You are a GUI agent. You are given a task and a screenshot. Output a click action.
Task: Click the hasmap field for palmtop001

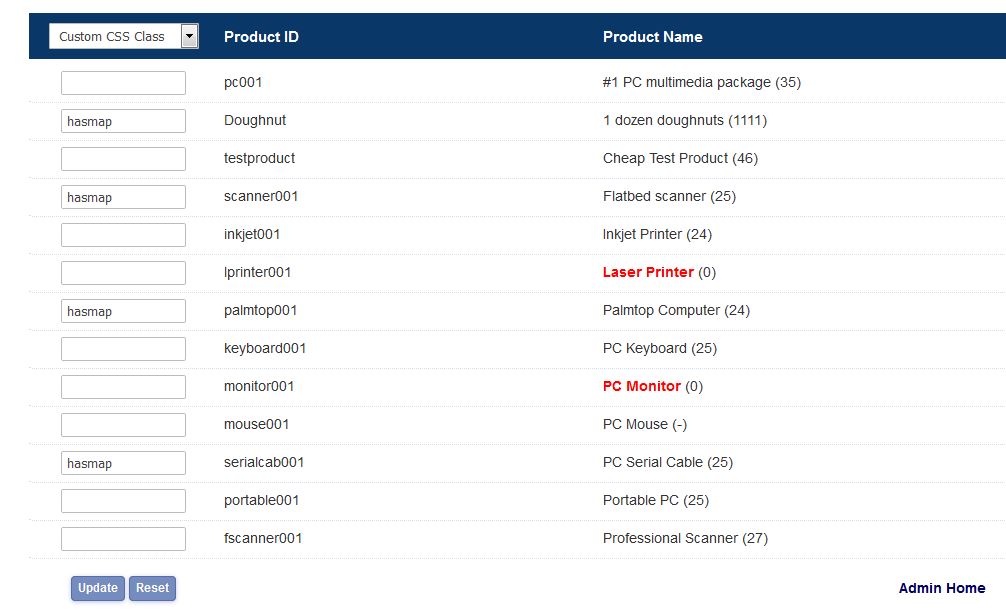tap(123, 311)
